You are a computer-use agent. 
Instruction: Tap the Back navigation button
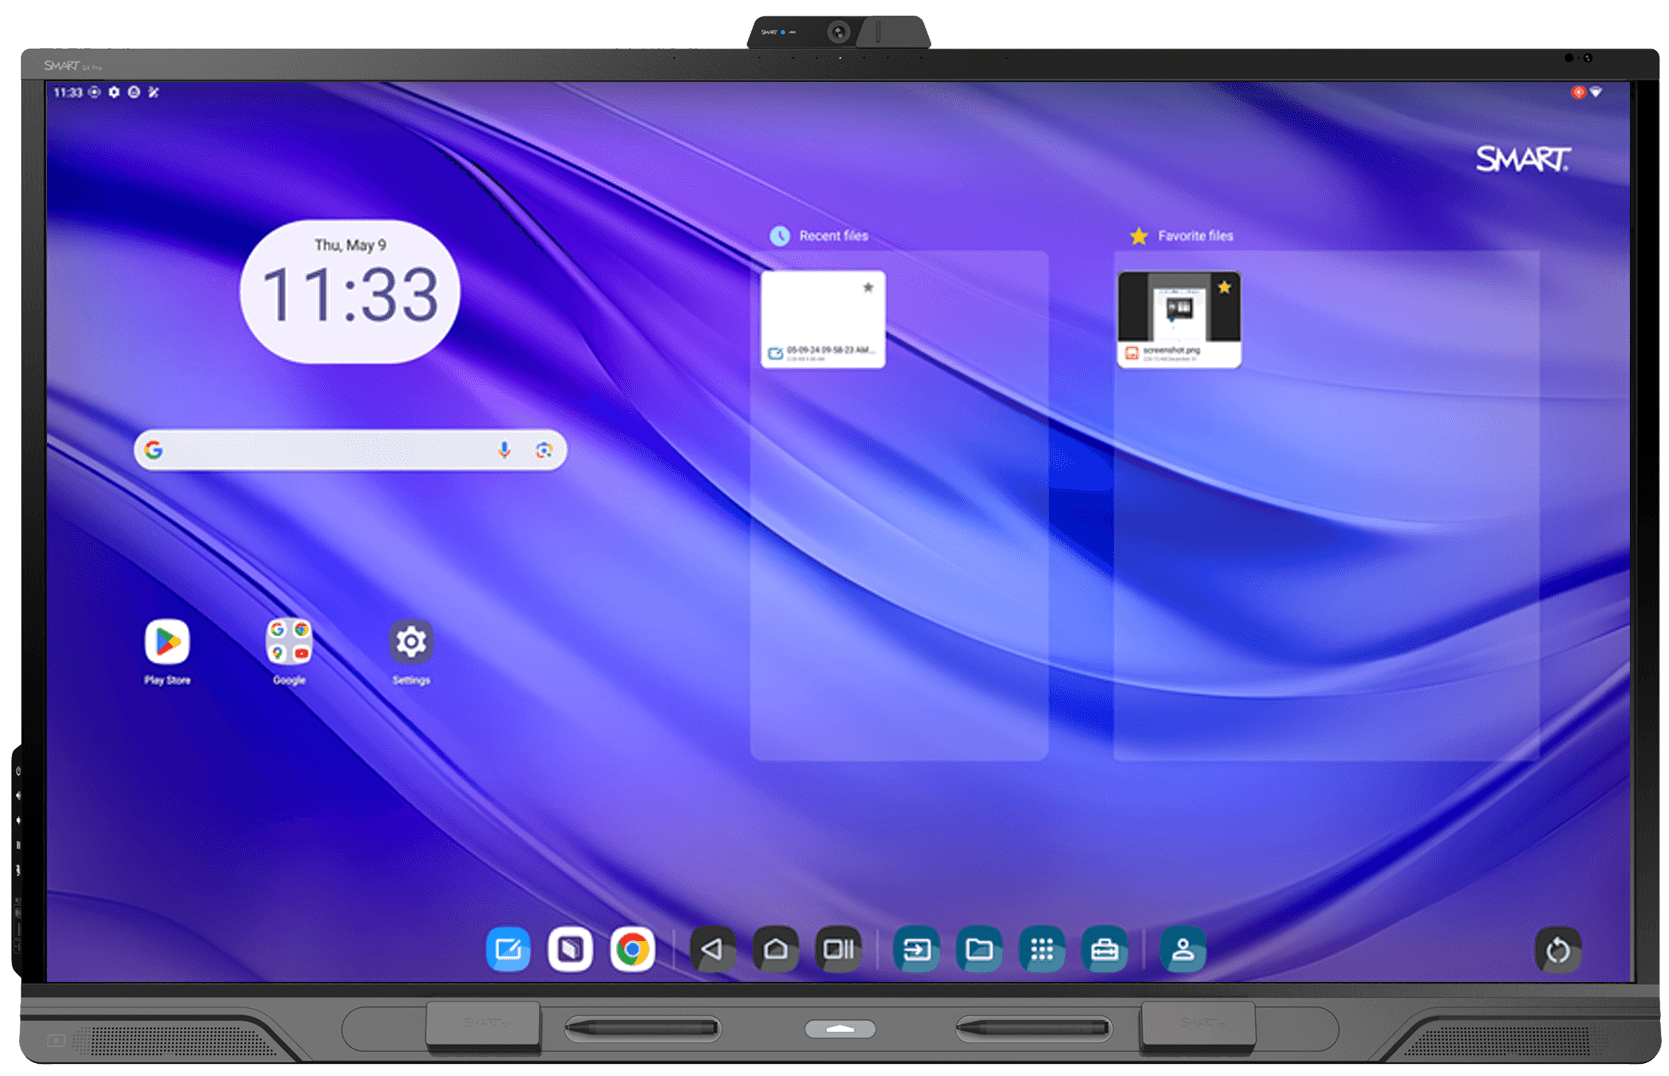712,949
